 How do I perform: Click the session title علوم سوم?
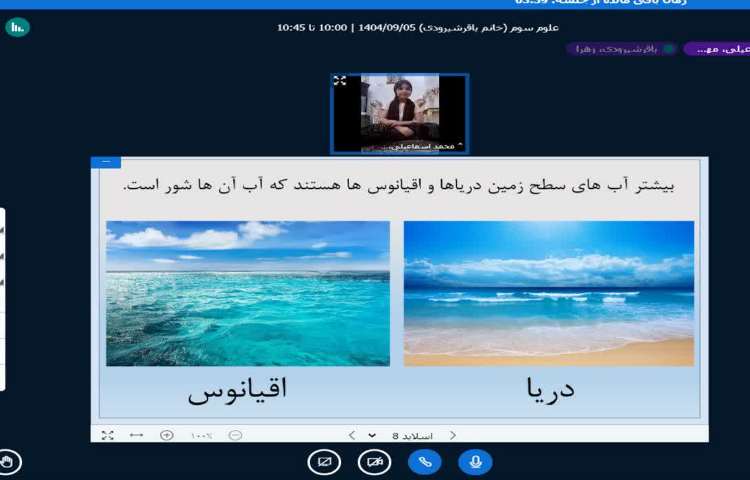pos(418,27)
